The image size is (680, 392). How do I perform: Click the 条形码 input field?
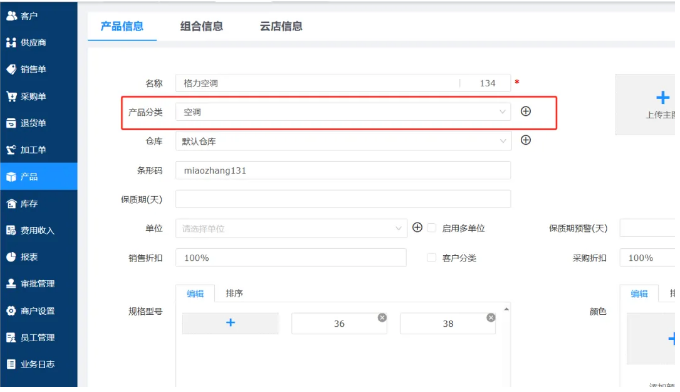[x=343, y=170]
